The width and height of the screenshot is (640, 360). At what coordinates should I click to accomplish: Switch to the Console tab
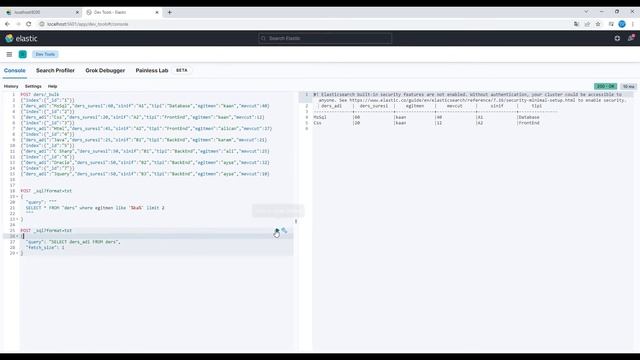click(x=15, y=71)
